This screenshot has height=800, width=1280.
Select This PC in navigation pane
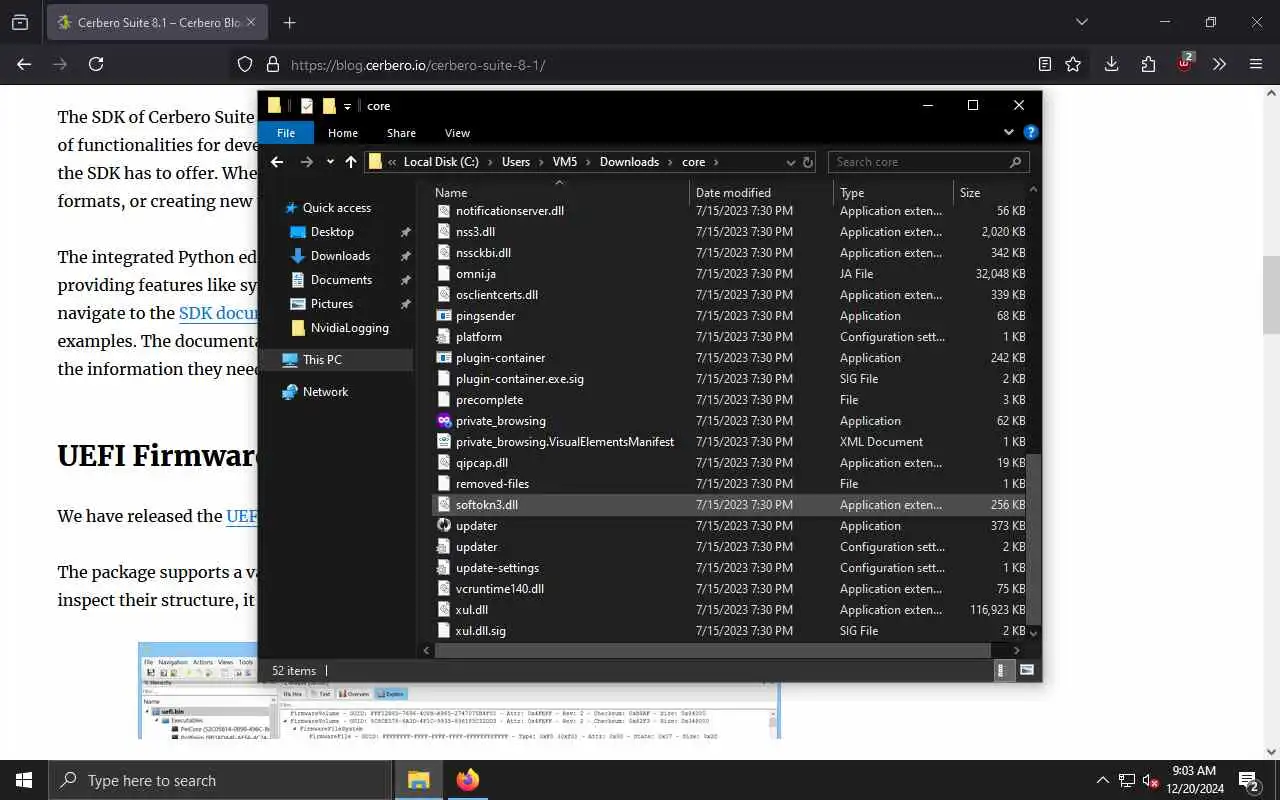coord(337,360)
